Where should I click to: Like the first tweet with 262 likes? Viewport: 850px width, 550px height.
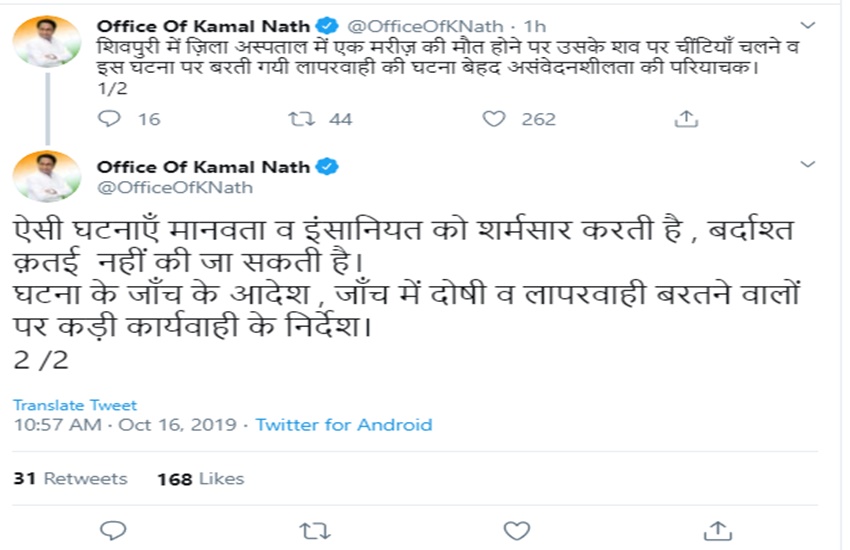(494, 119)
